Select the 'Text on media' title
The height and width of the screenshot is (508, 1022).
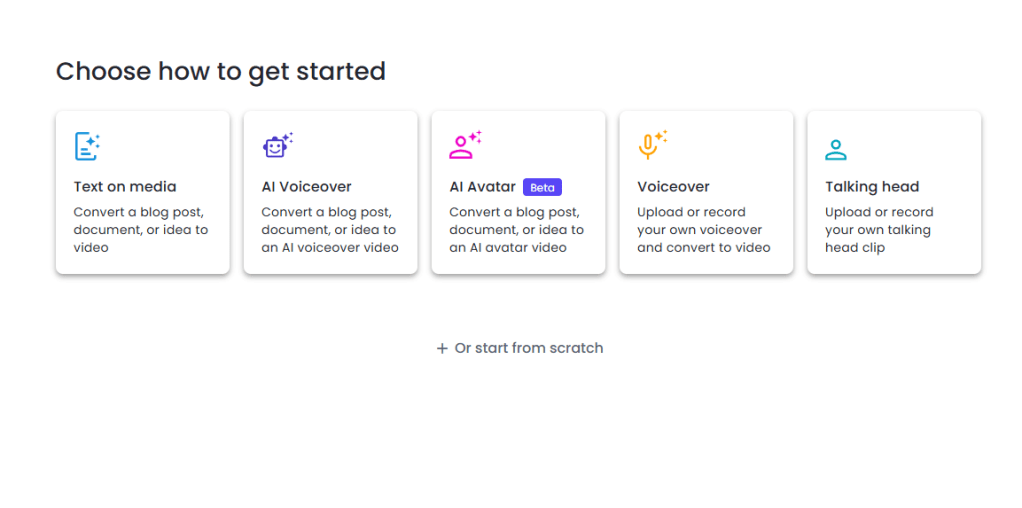tap(125, 187)
